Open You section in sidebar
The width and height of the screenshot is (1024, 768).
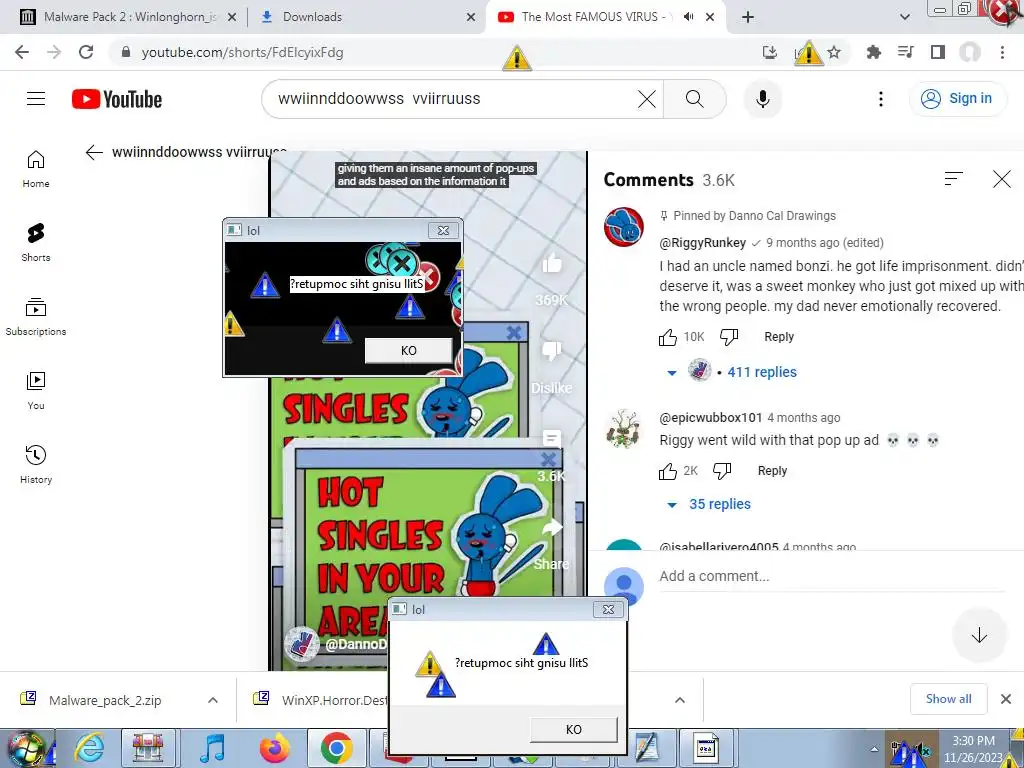click(36, 391)
